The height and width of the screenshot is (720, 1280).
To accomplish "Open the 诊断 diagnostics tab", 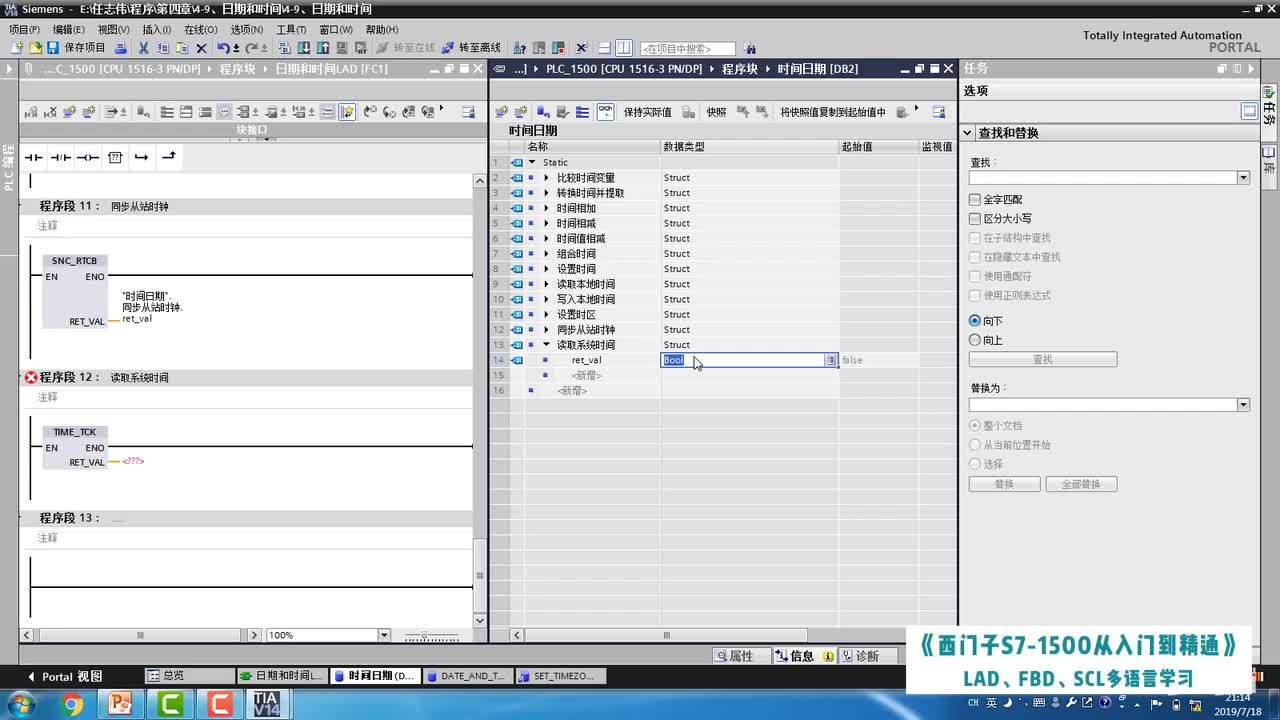I will click(861, 656).
